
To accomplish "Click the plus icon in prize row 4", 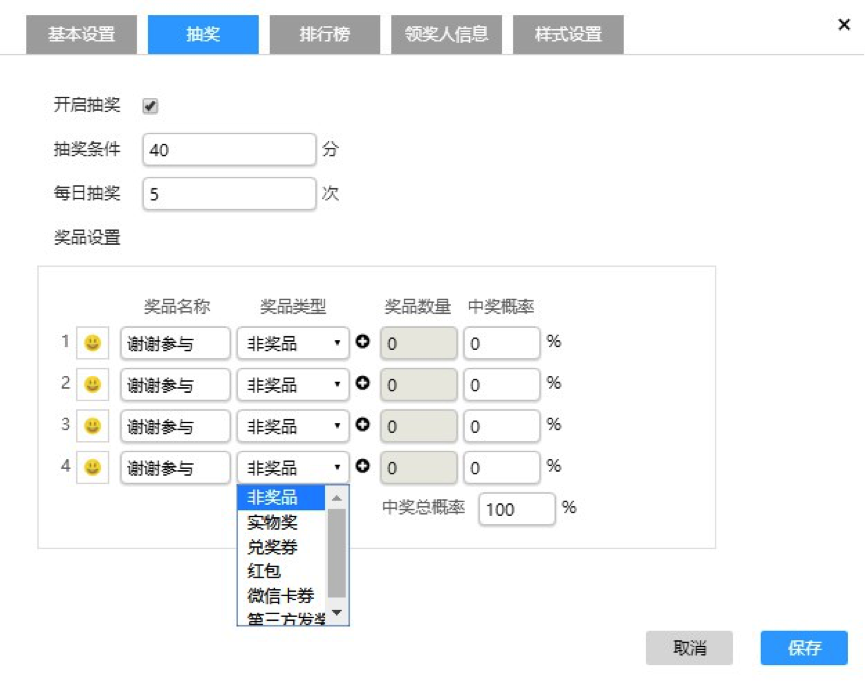I will pos(362,466).
